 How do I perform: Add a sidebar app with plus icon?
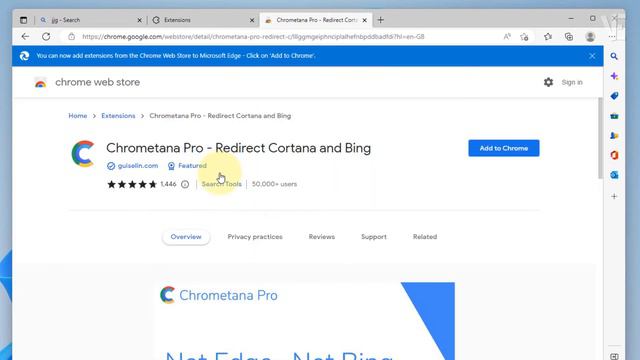(x=614, y=196)
